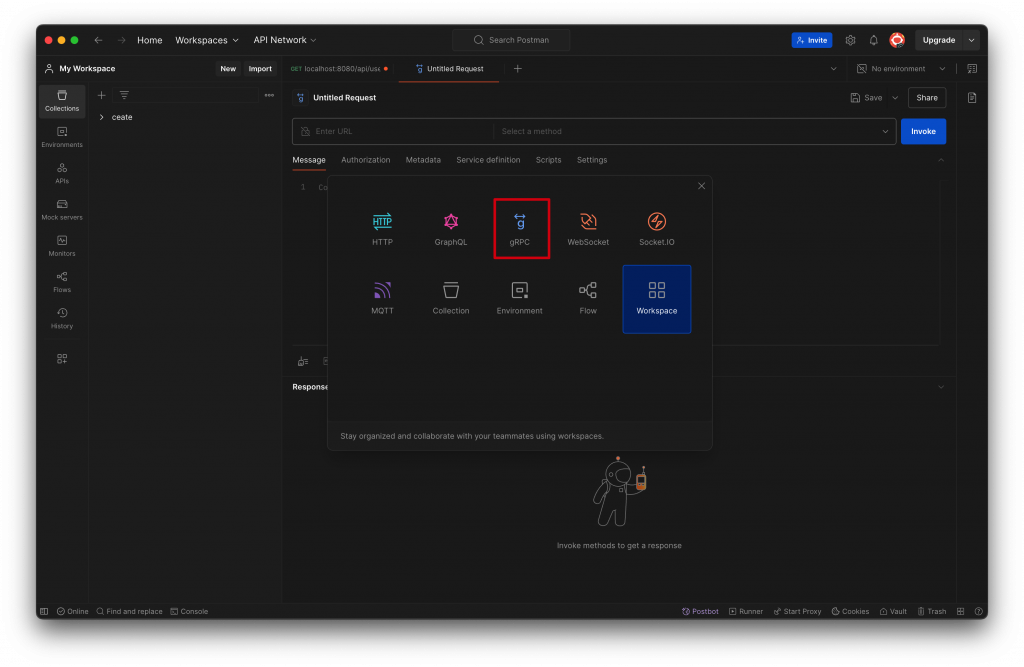Click the New button
1024x667 pixels.
[x=228, y=69]
